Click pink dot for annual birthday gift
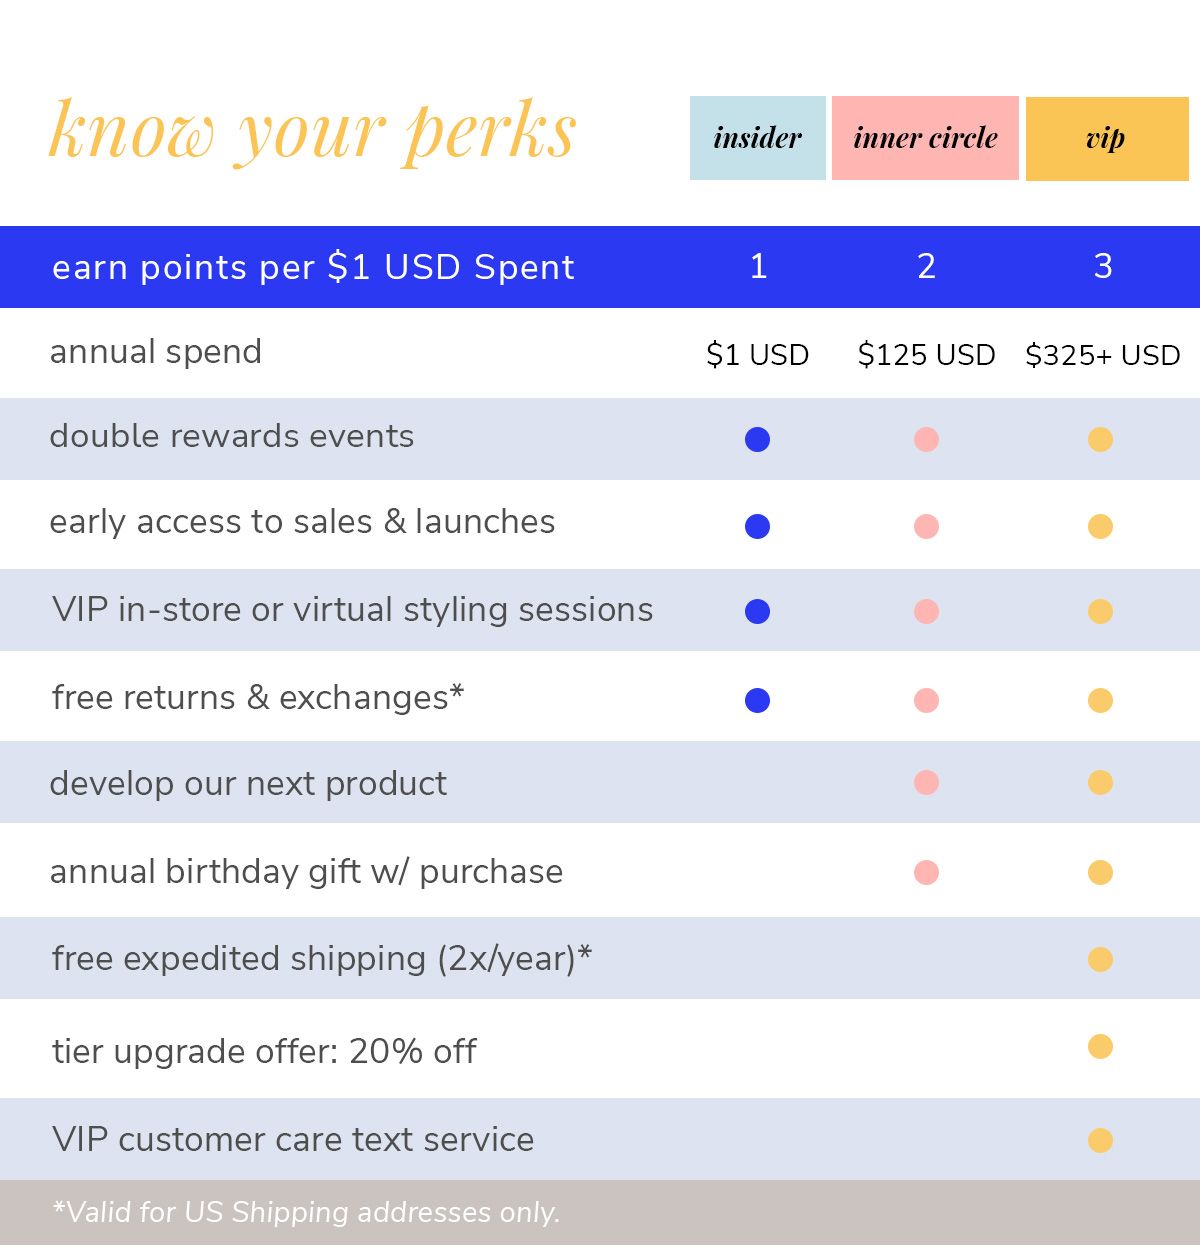This screenshot has width=1200, height=1252. click(926, 872)
